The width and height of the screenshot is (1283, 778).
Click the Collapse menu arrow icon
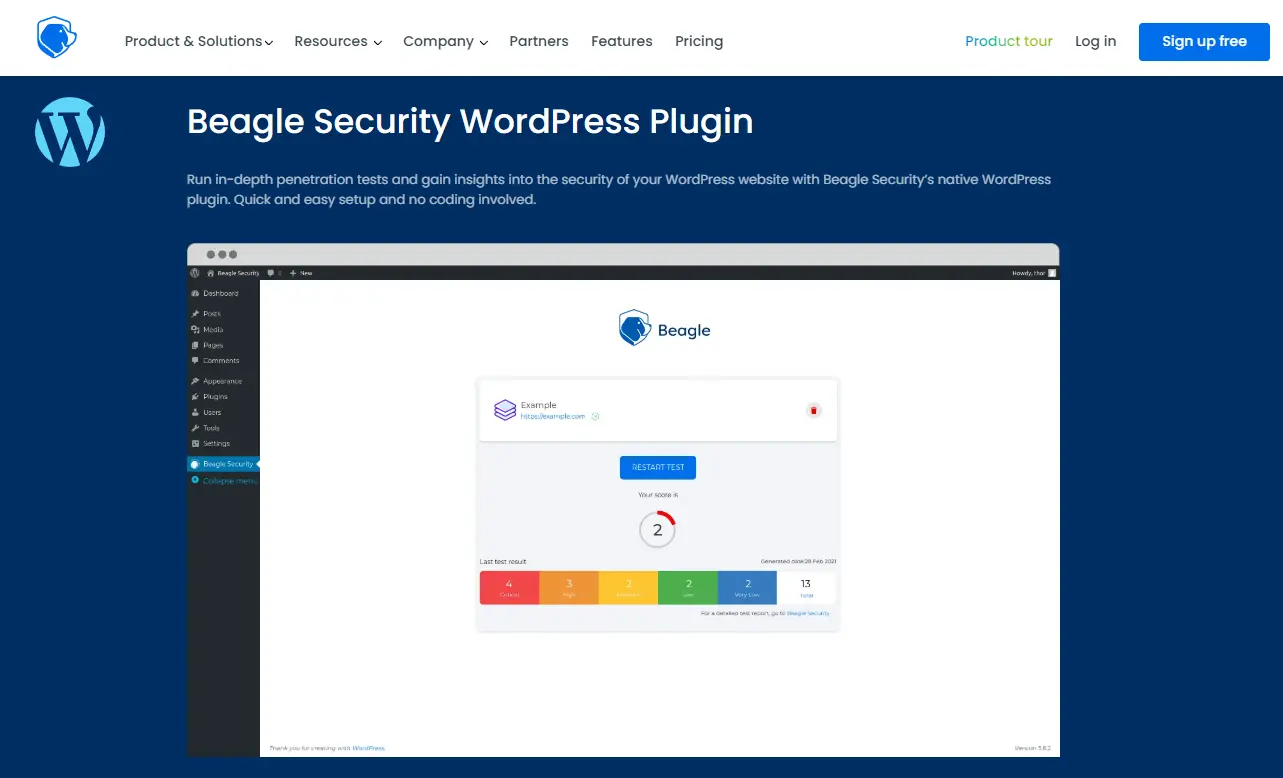pos(195,480)
